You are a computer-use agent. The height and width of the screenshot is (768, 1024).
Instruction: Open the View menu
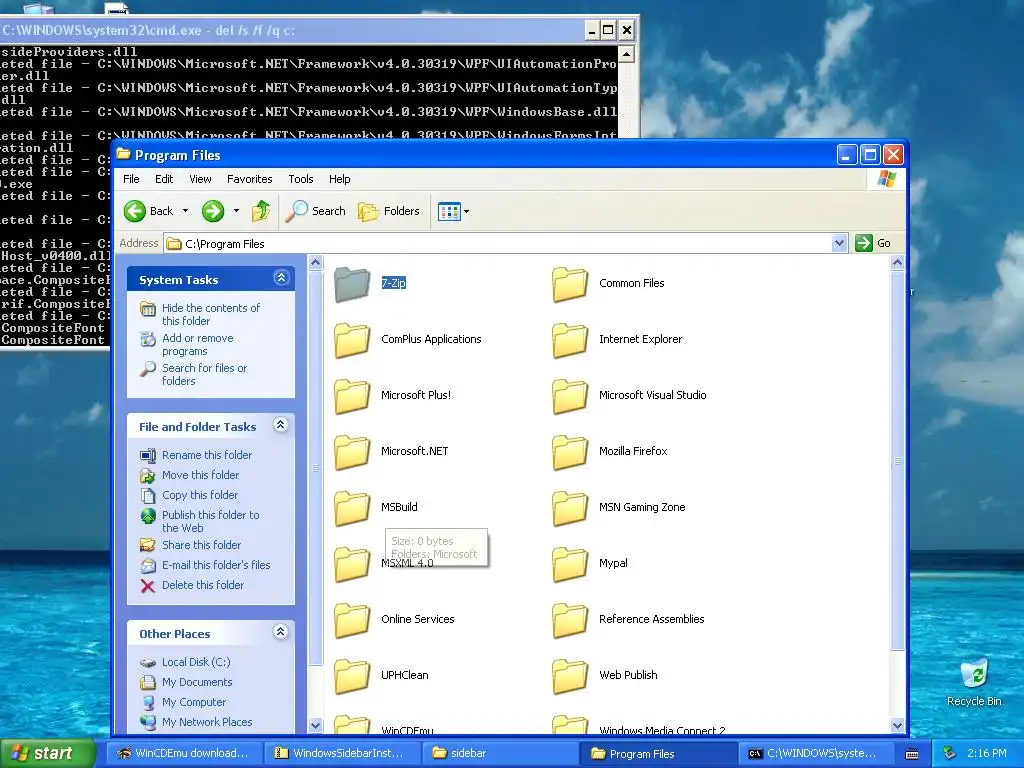tap(200, 179)
